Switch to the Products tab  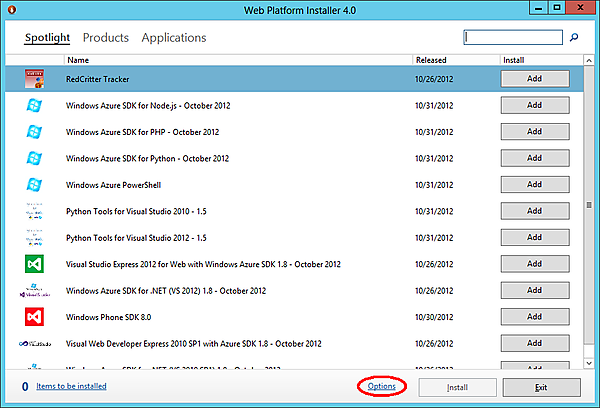[105, 38]
